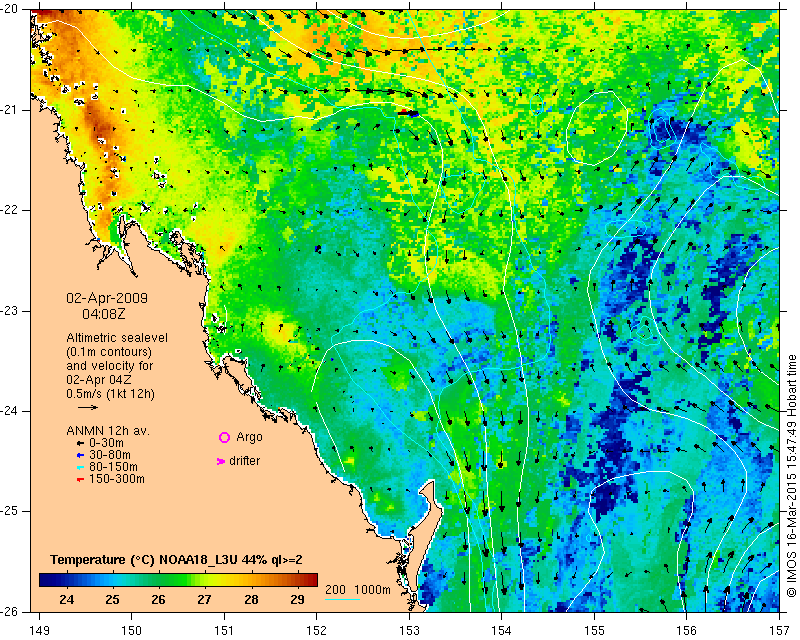The image size is (800, 640).
Task: Click the magenta drifter arrow symbol
Action: [x=220, y=461]
